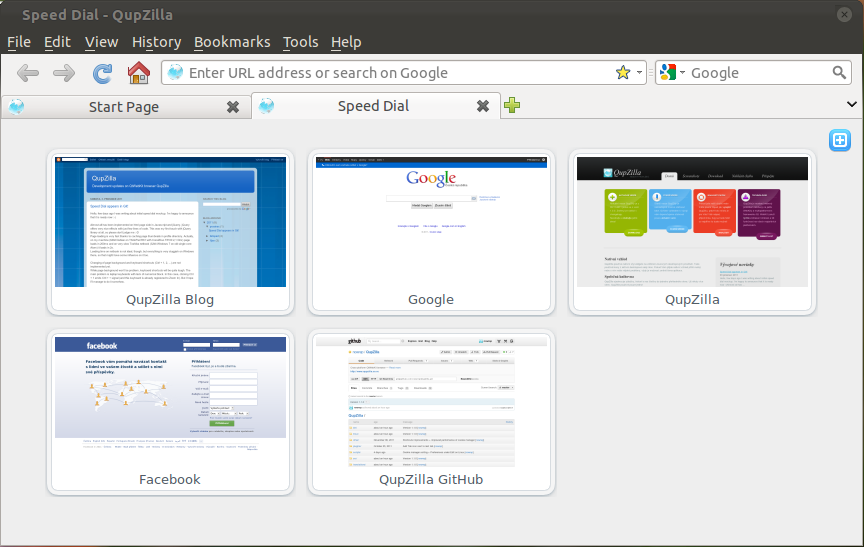The image size is (864, 547).
Task: Open the QupZilla Blog speed dial
Action: [170, 232]
